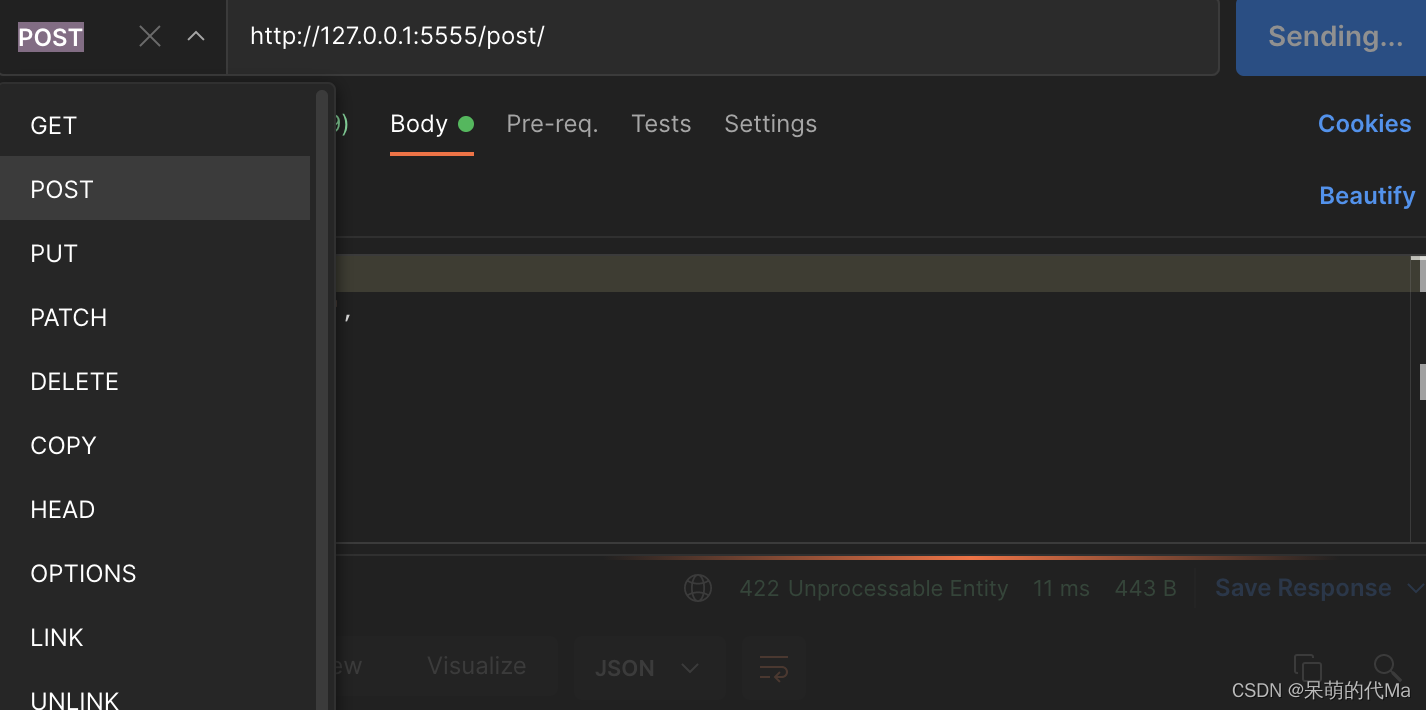Click the copy response icon
This screenshot has height=710, width=1426.
point(1307,667)
